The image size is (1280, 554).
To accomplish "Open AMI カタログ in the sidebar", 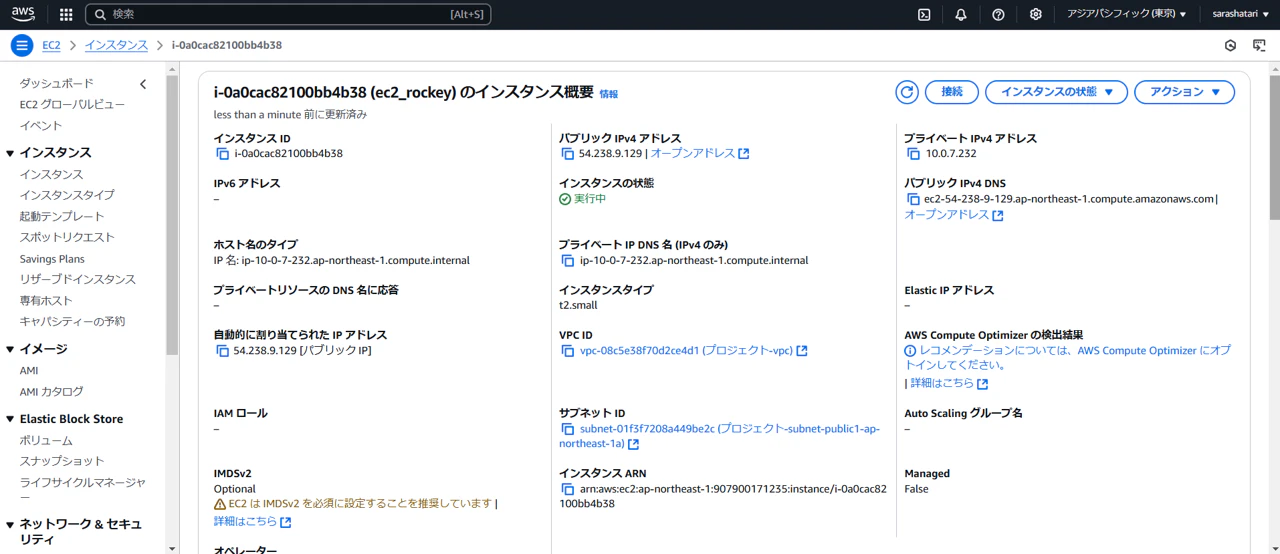I will click(52, 392).
